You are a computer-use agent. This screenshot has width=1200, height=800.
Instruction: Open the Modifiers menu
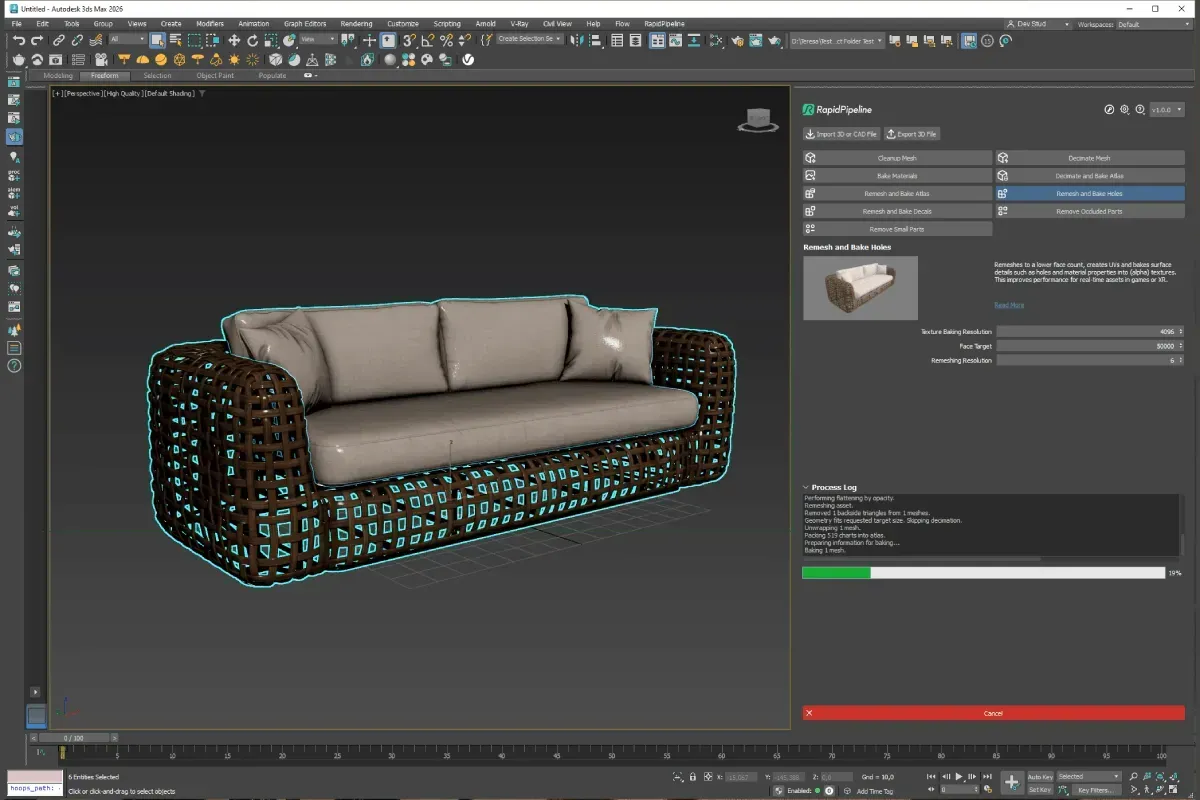click(x=210, y=23)
